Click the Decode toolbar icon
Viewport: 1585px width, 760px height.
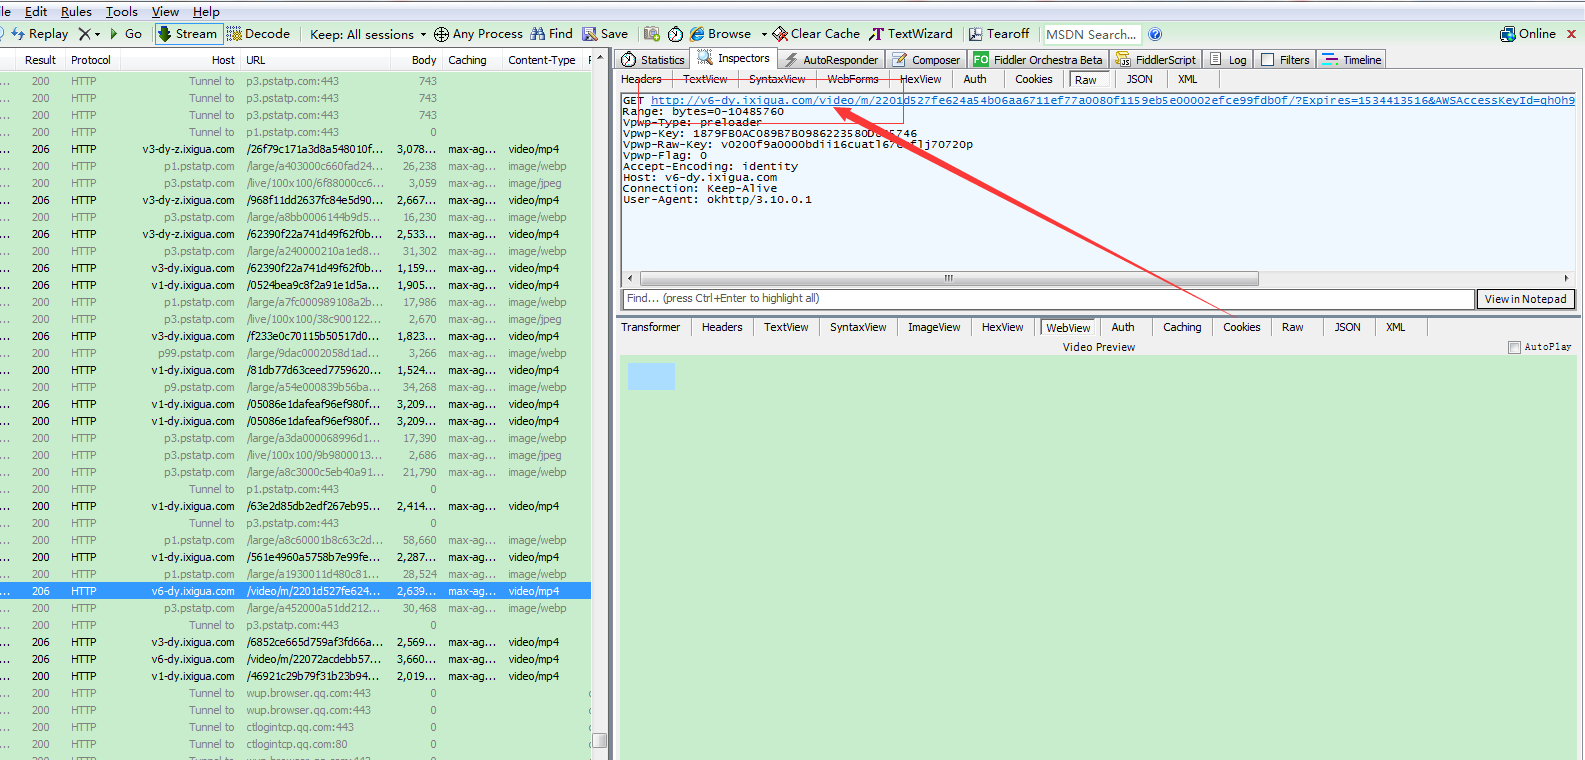coord(235,34)
